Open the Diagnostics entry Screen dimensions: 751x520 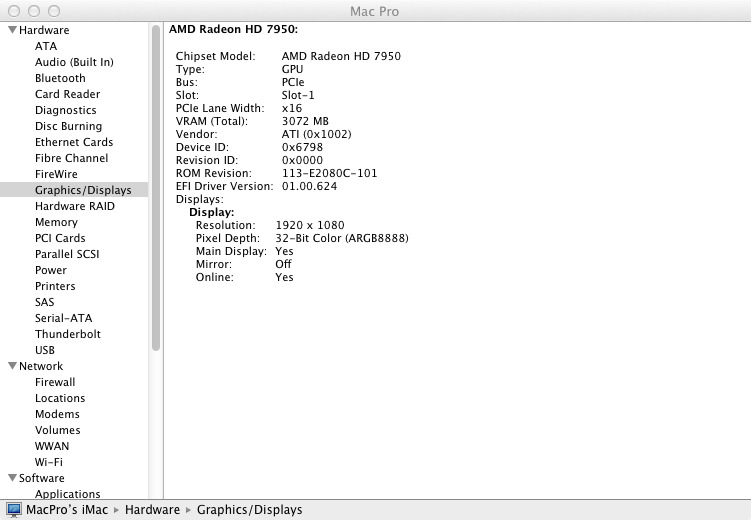[x=66, y=110]
